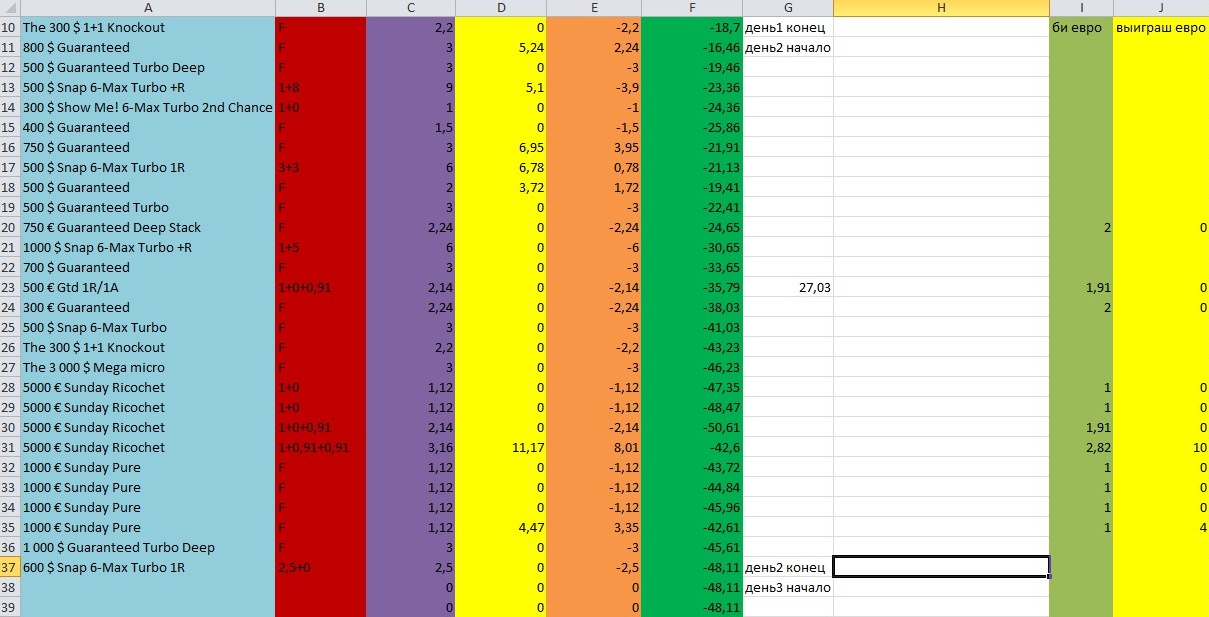The width and height of the screenshot is (1209, 617).
Task: Click cell '500 $ Guaranteed Turbo Deep'
Action: pos(148,68)
